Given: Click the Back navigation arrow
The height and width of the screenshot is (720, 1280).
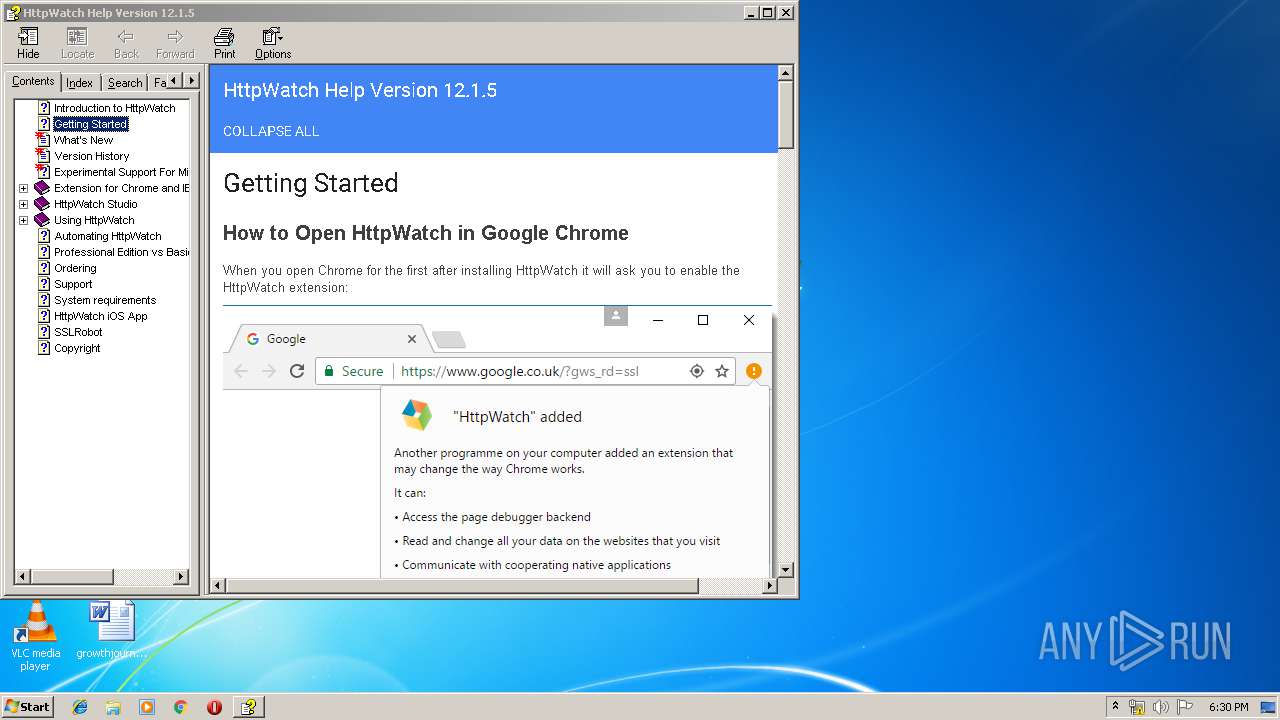Looking at the screenshot, I should 126,43.
